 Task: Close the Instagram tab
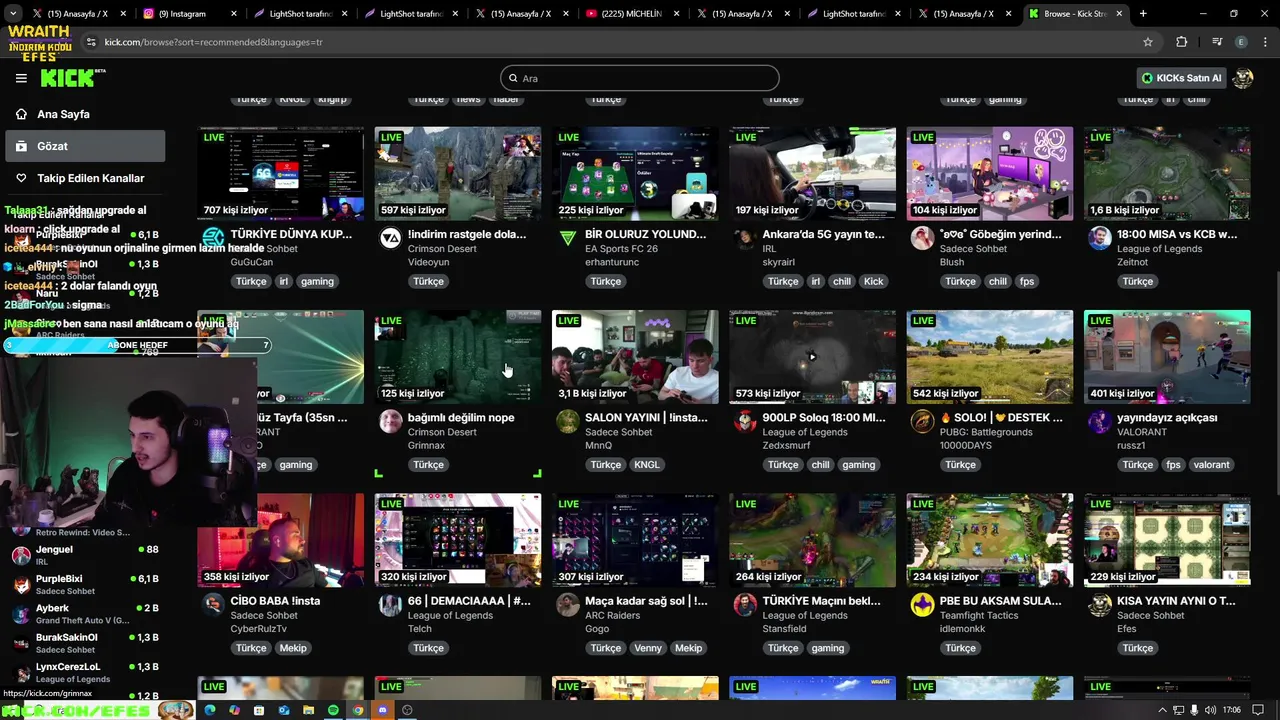233,14
